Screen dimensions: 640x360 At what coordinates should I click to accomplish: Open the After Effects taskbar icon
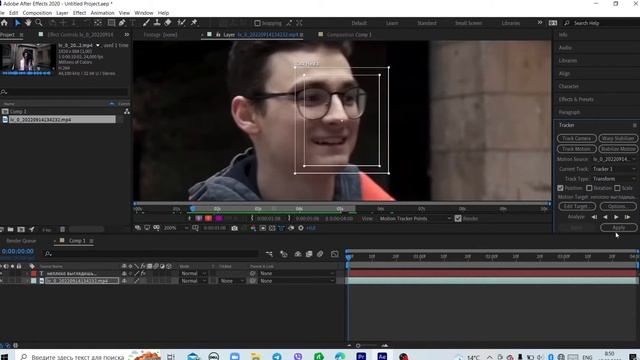tap(382, 356)
